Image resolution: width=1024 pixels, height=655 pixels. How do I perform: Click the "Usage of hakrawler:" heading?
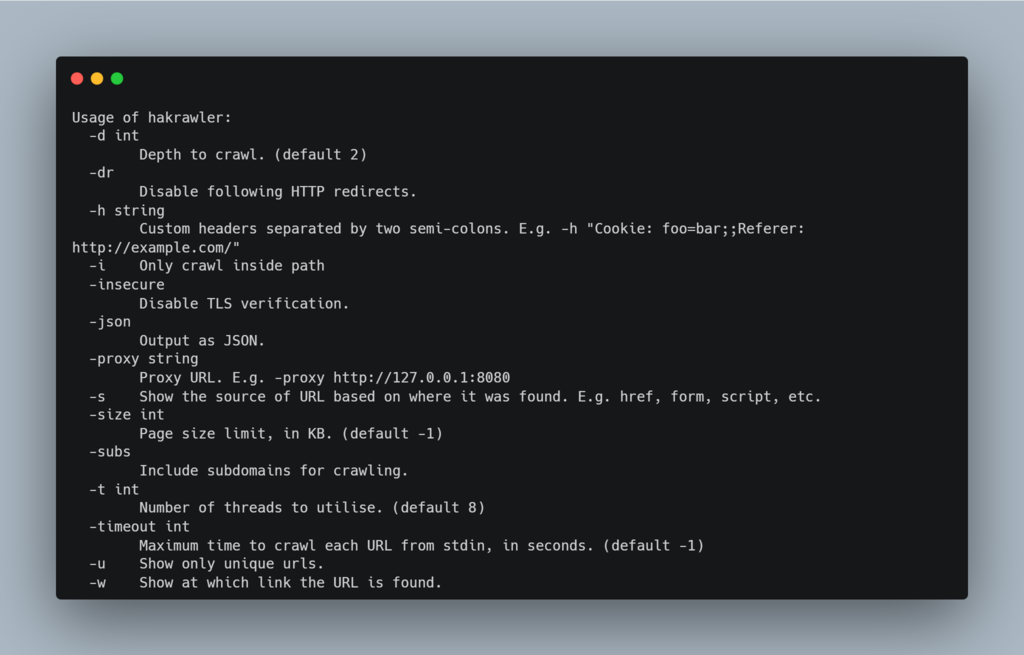pos(151,118)
